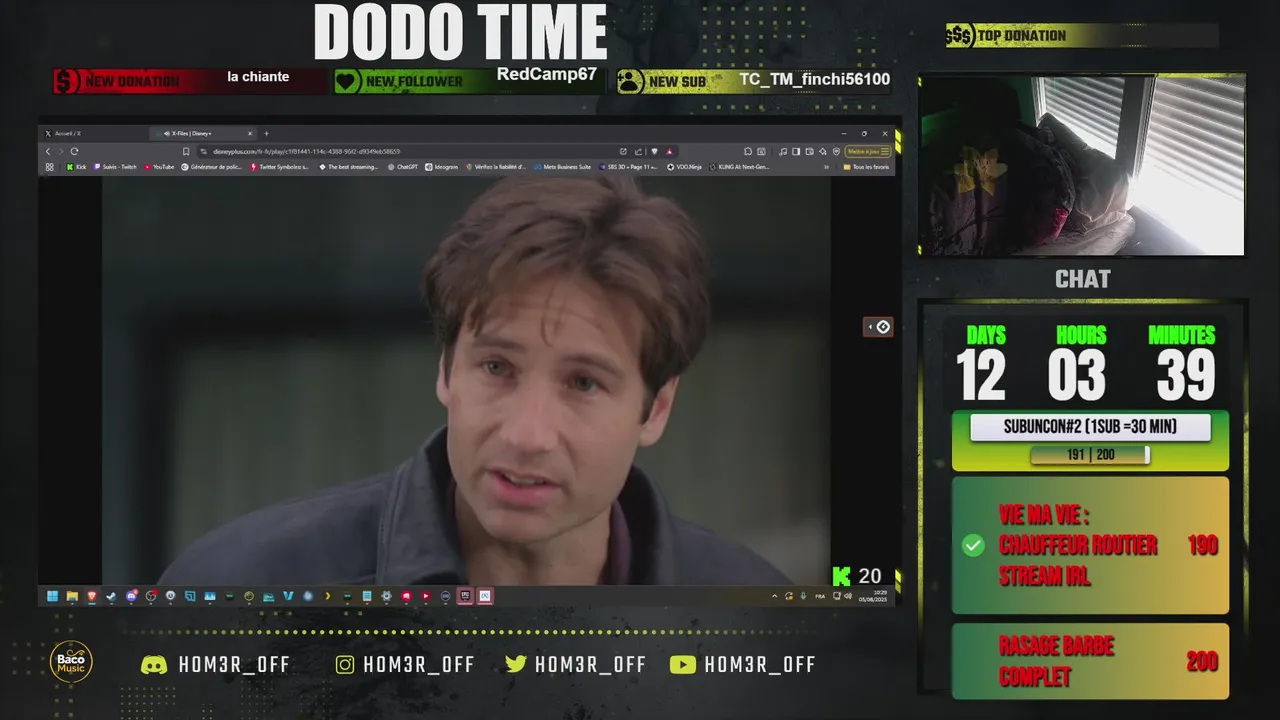Close the X-Files Disney+ tab
Viewport: 1280px width, 720px height.
tap(250, 133)
